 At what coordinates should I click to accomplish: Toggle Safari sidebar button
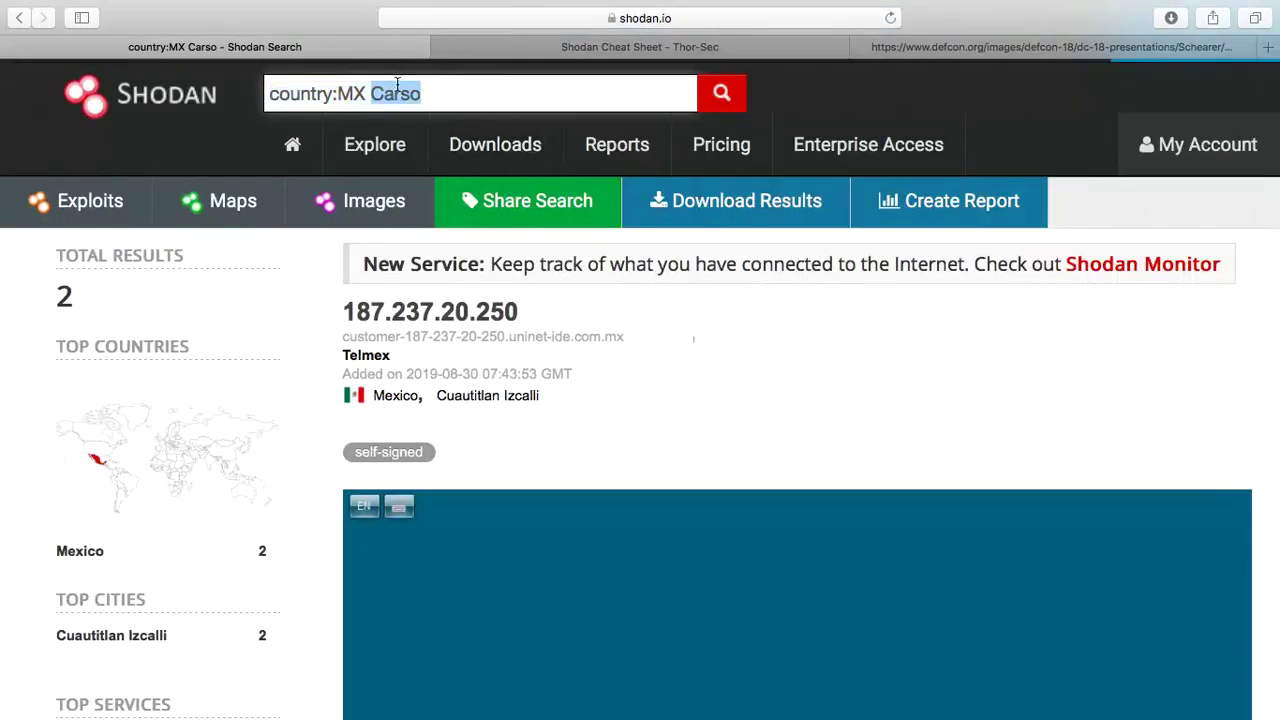click(x=82, y=17)
